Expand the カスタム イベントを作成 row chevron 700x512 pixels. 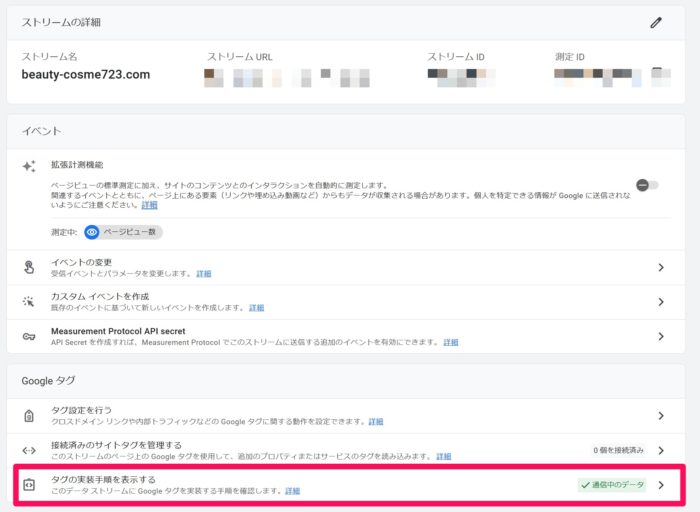pos(661,302)
